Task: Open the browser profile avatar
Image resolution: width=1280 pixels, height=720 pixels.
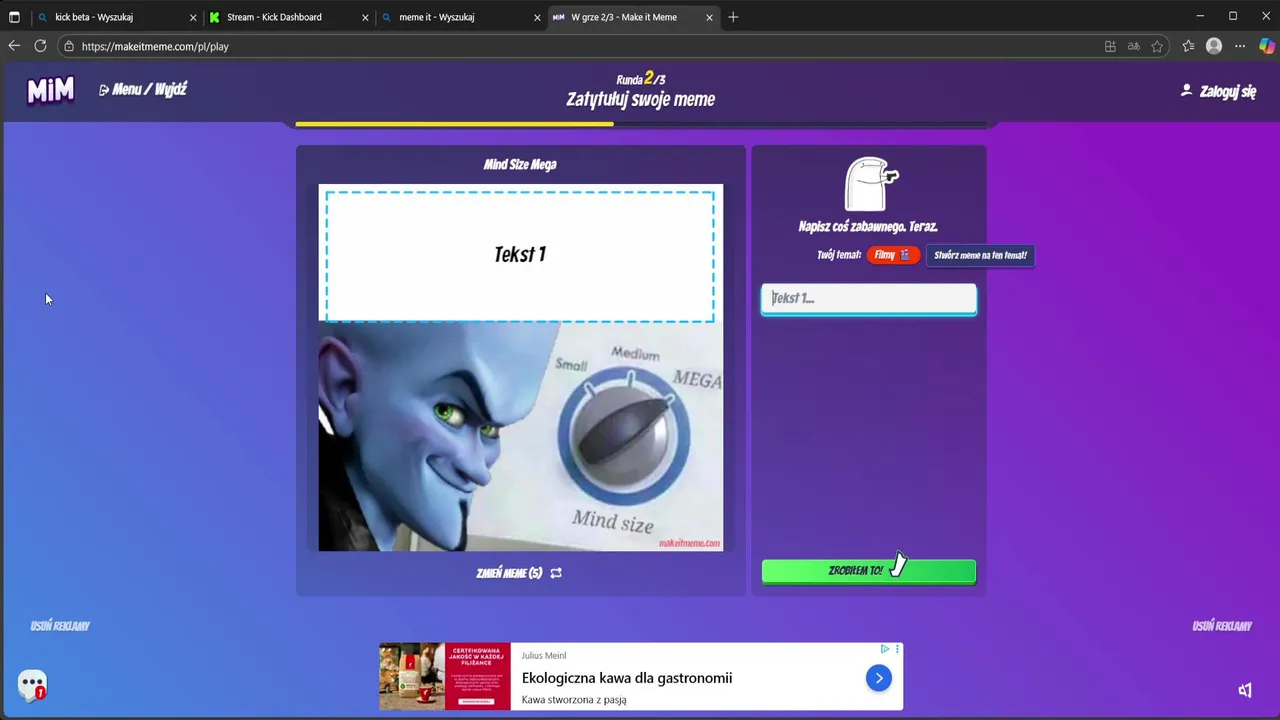Action: click(x=1214, y=46)
